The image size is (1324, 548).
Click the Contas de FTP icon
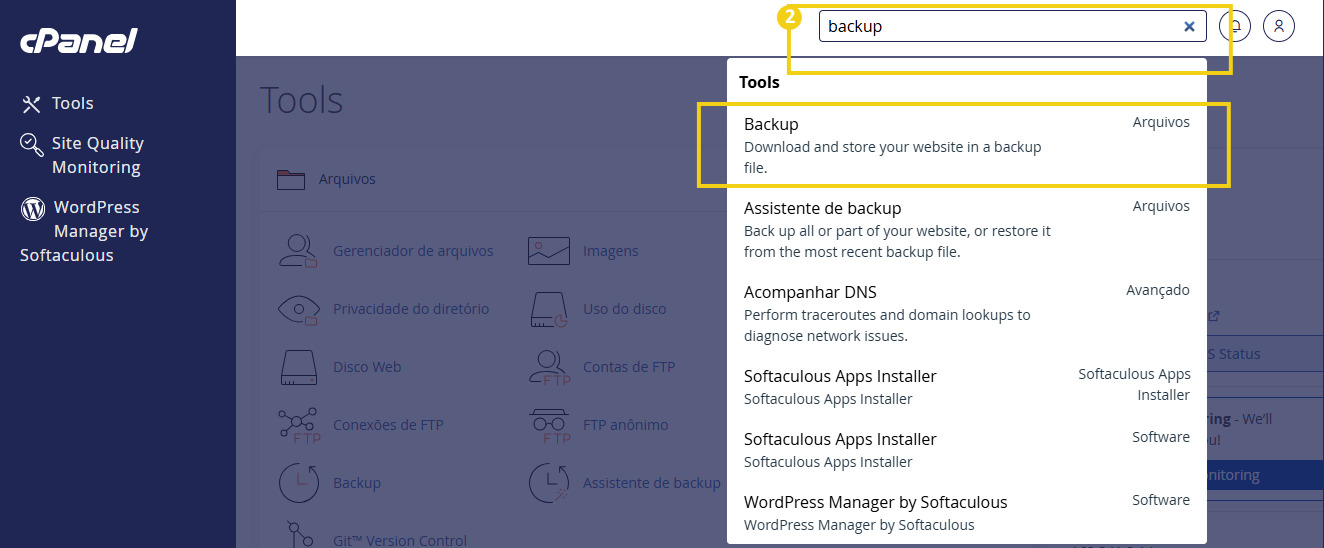tap(548, 367)
